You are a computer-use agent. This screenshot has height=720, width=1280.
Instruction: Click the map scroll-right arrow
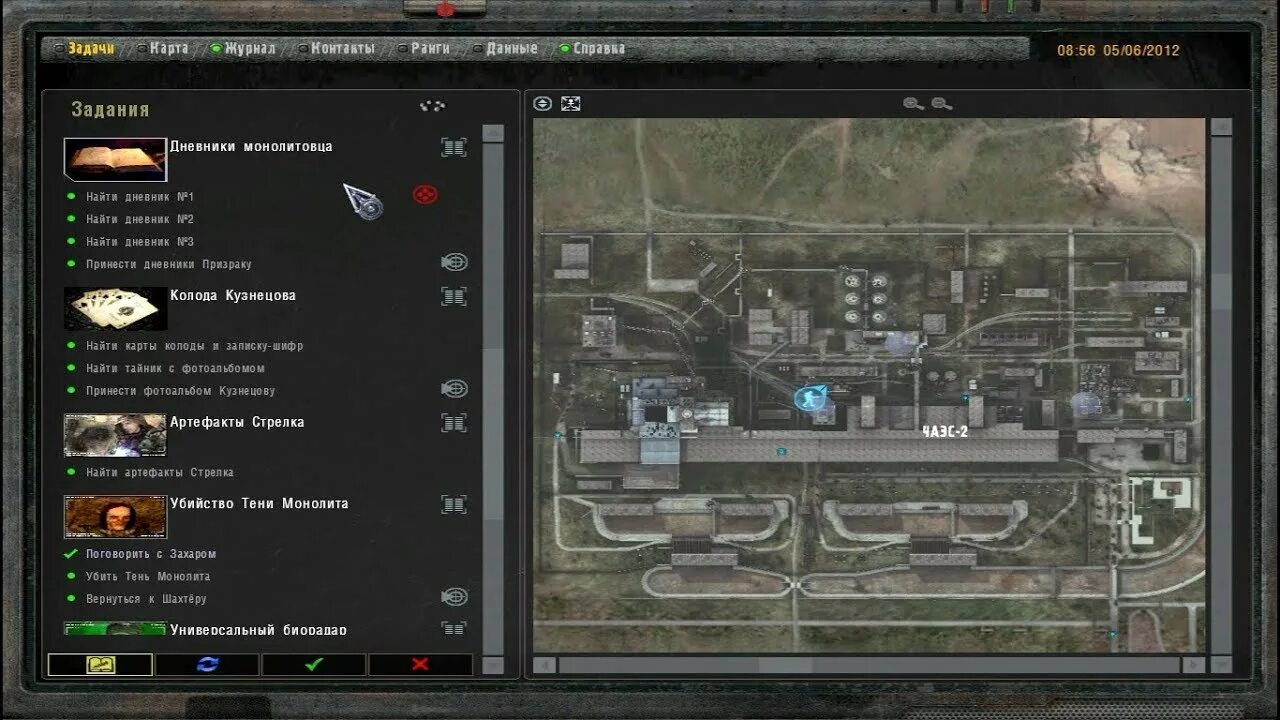[x=1193, y=665]
